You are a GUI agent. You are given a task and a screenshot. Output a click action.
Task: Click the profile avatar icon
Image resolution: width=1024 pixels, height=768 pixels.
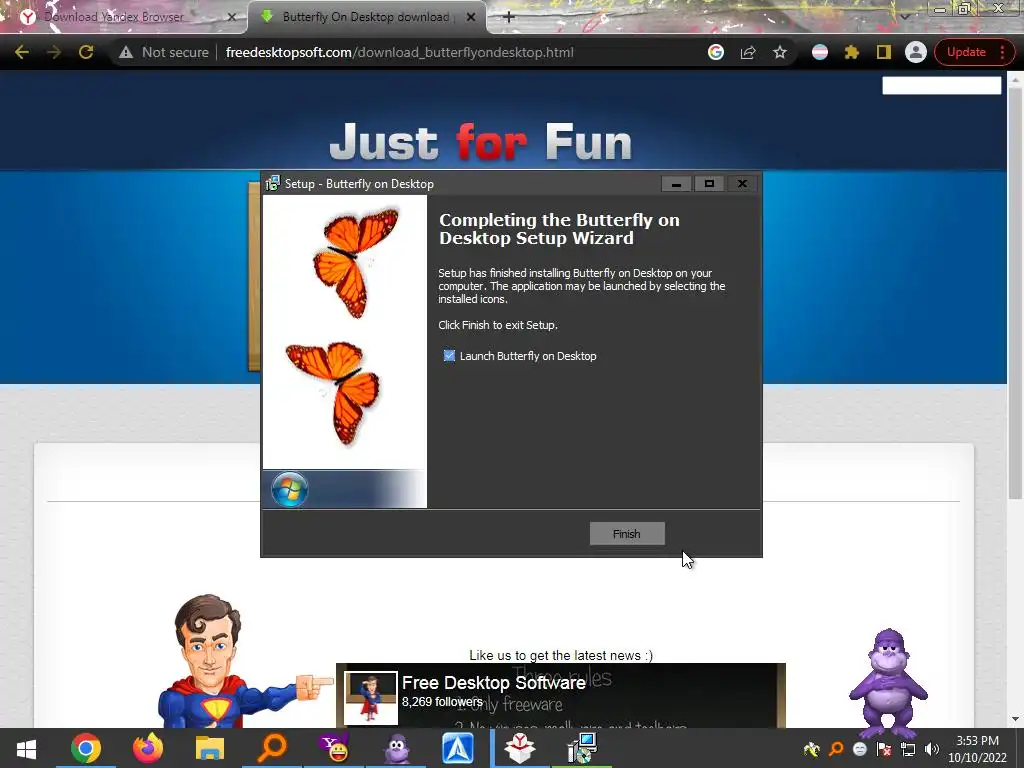tap(916, 52)
